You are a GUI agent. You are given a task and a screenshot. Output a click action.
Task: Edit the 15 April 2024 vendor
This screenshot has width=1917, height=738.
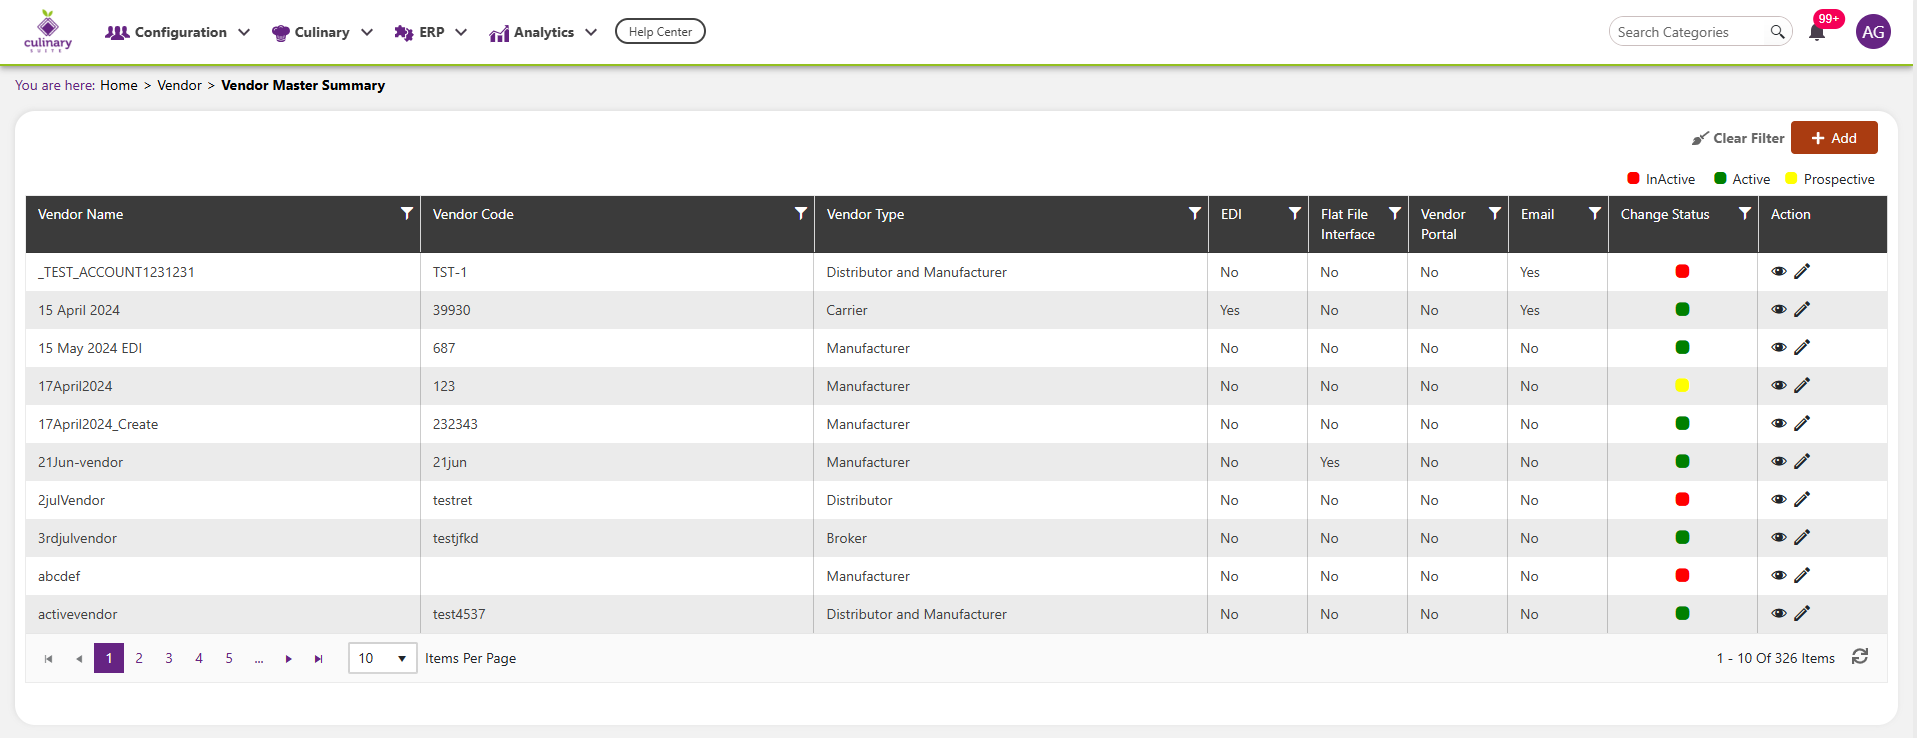click(x=1802, y=309)
